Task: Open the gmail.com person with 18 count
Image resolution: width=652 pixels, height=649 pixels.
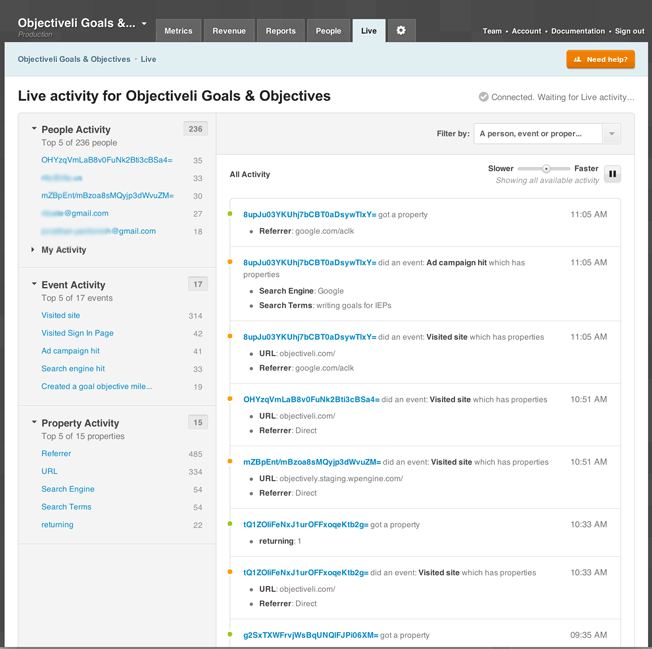Action: tap(99, 231)
